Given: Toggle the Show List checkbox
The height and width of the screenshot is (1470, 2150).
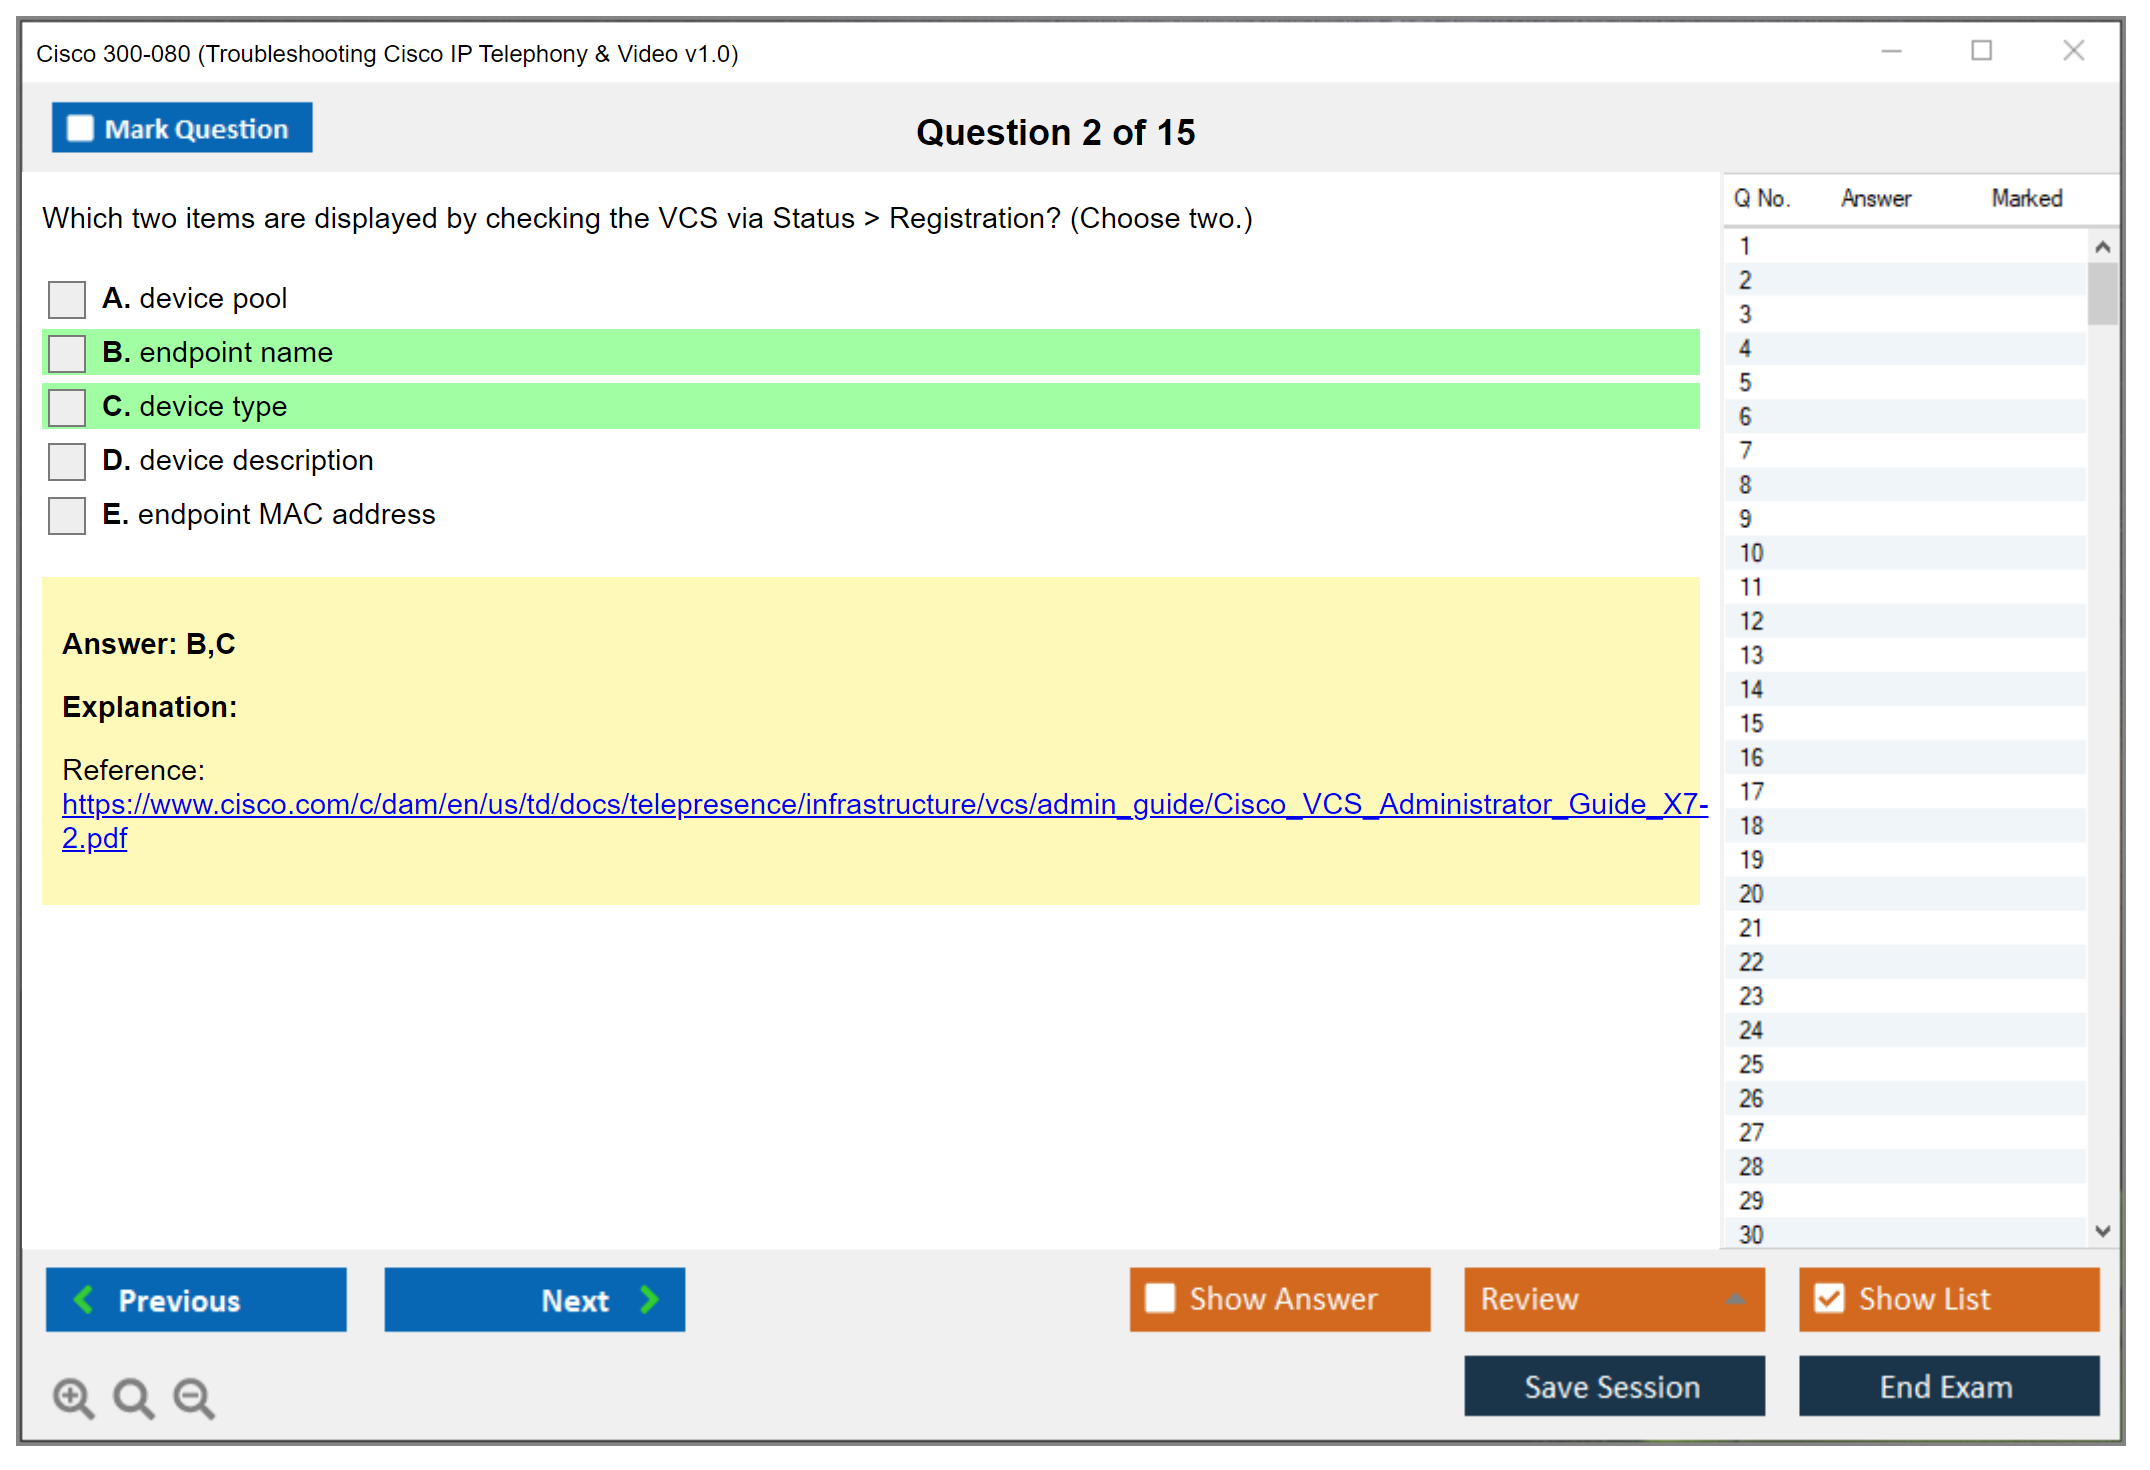Looking at the screenshot, I should (1829, 1298).
